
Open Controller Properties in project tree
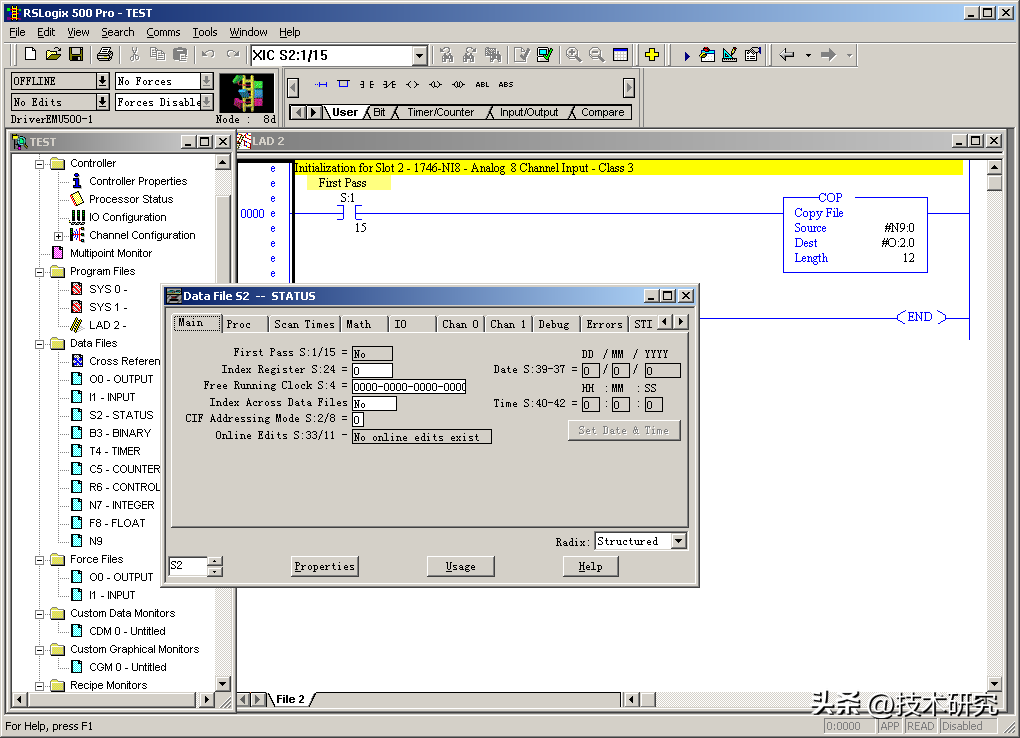pos(137,181)
